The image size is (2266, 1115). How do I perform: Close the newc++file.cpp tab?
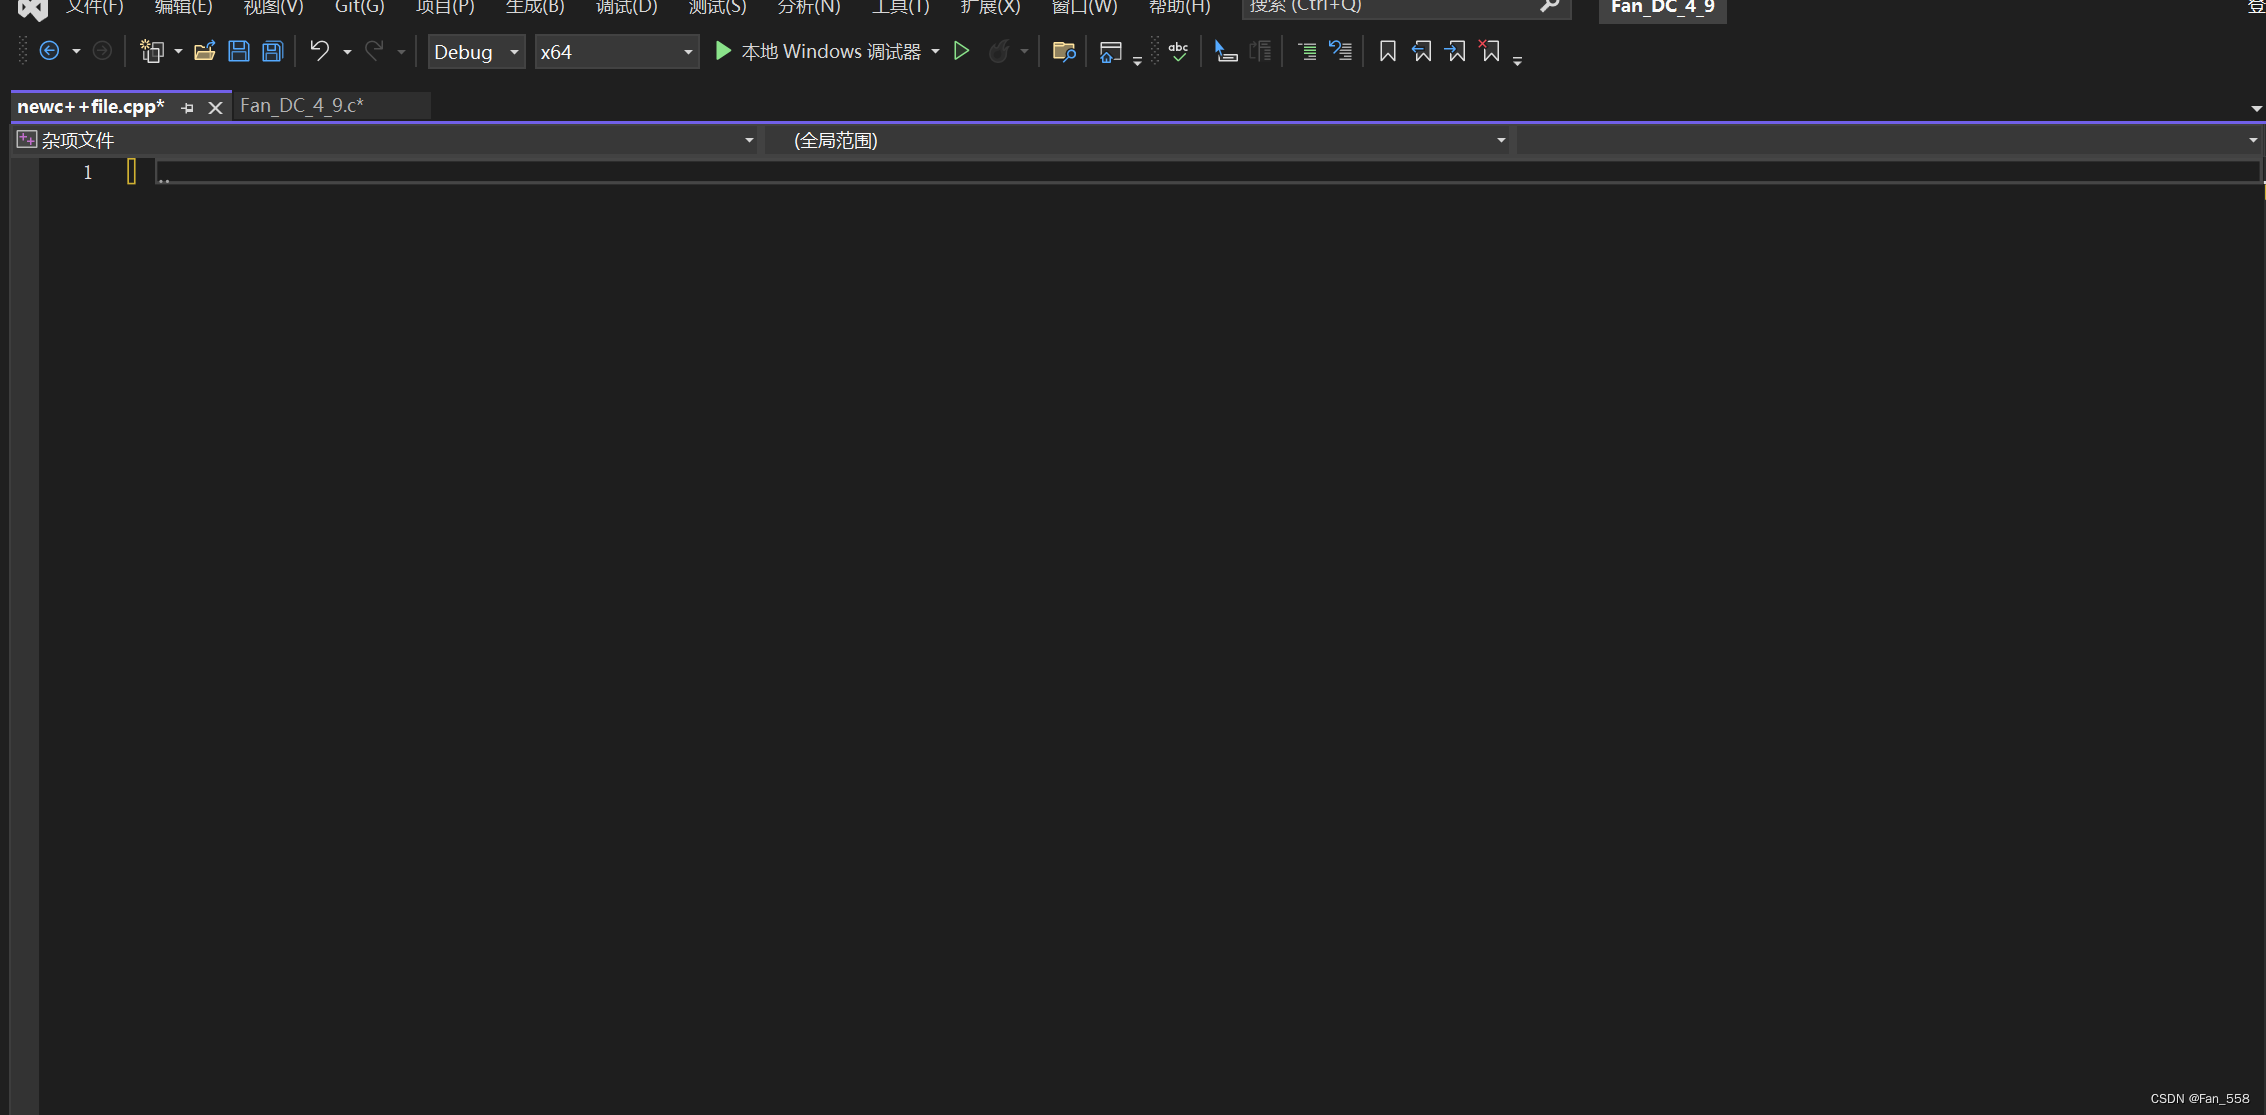[215, 107]
